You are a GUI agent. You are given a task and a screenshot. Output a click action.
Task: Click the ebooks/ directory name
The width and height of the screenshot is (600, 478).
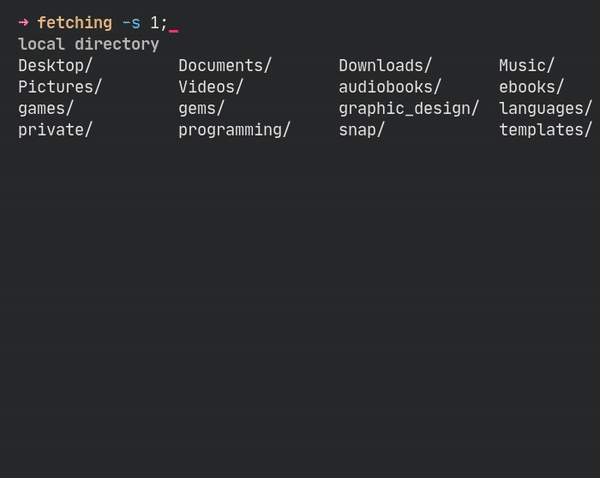532,87
